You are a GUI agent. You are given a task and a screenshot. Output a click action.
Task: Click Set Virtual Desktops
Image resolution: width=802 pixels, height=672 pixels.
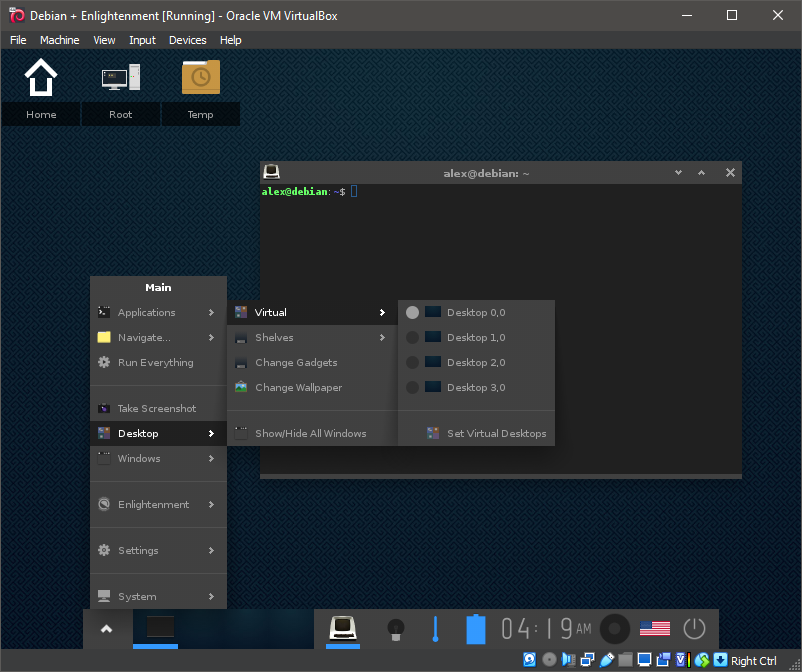click(x=496, y=434)
